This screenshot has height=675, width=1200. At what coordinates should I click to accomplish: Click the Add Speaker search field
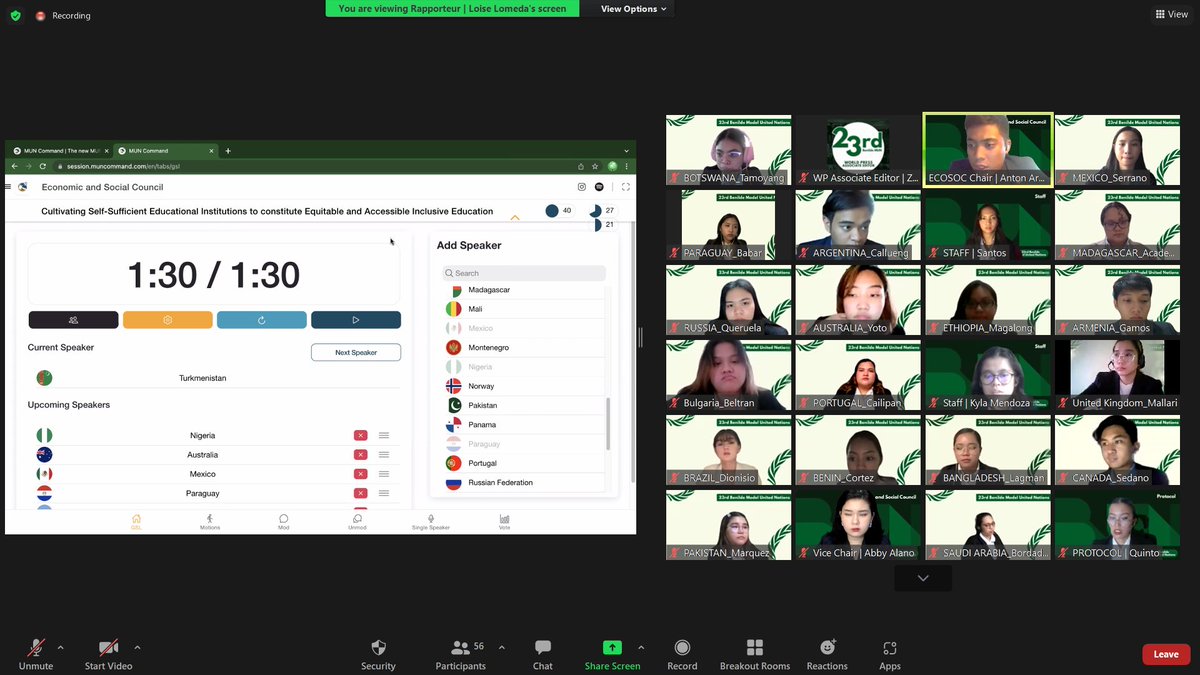coord(523,273)
